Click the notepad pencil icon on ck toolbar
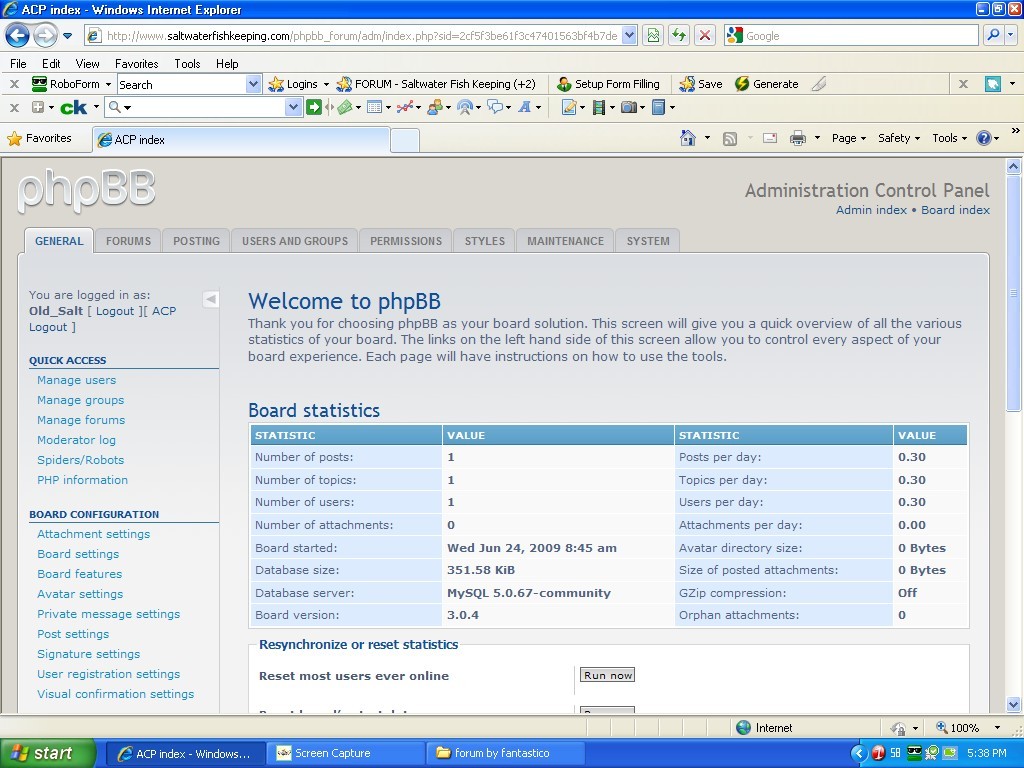1024x768 pixels. (569, 107)
